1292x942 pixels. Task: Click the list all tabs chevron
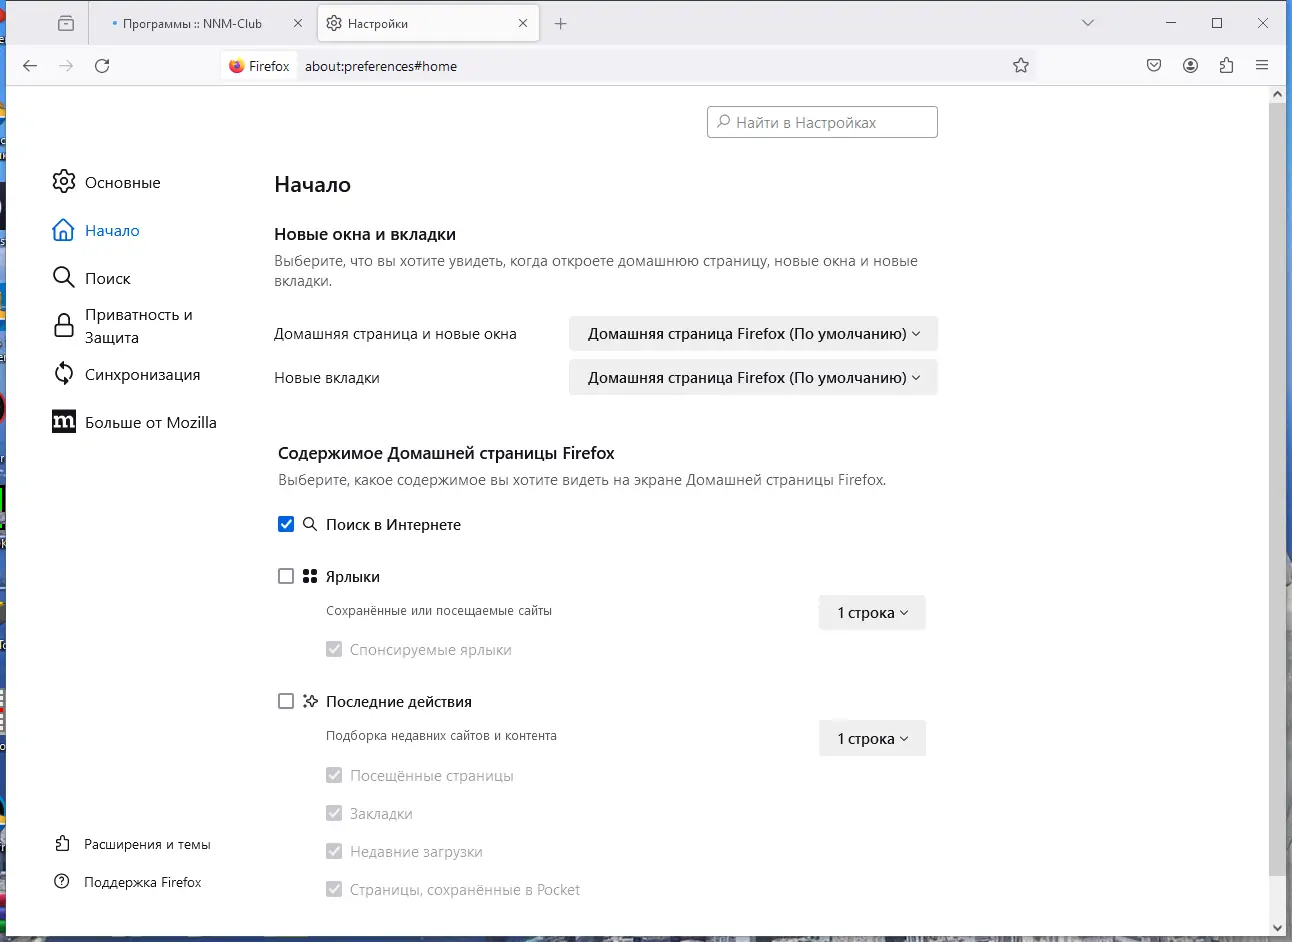point(1088,23)
